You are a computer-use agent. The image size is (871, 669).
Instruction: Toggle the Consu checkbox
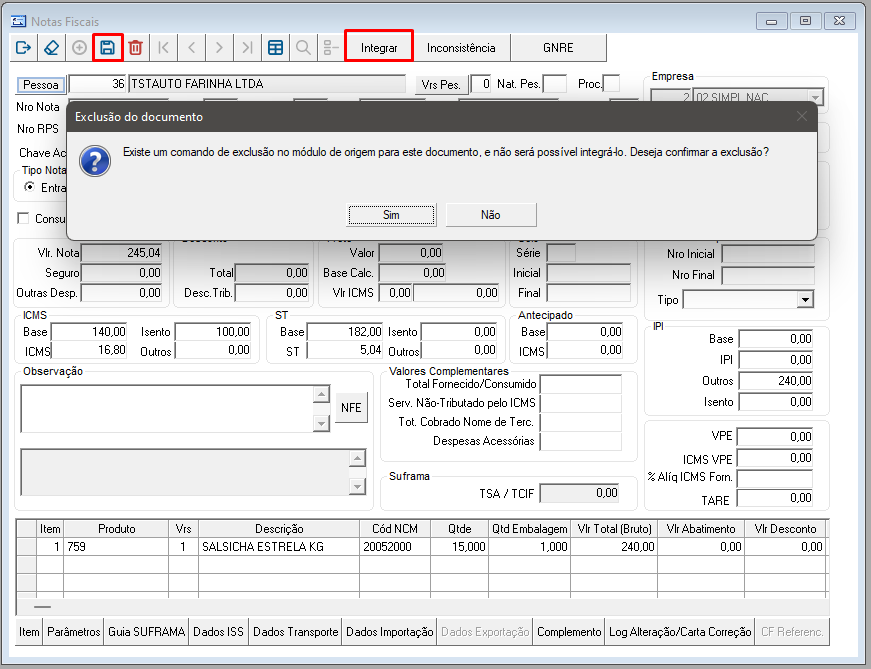[23, 218]
